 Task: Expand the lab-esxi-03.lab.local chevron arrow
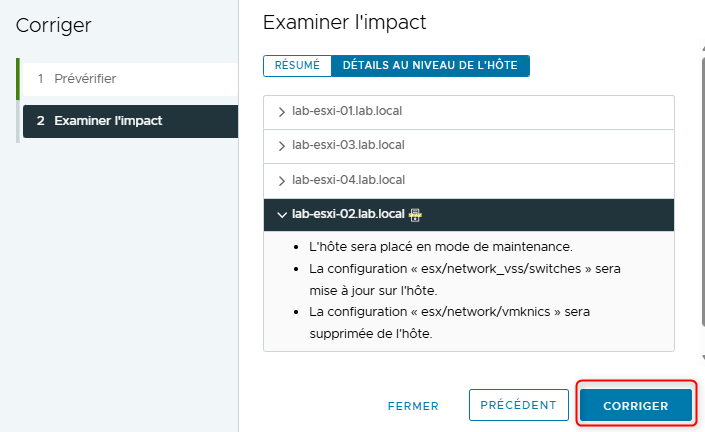tap(282, 146)
